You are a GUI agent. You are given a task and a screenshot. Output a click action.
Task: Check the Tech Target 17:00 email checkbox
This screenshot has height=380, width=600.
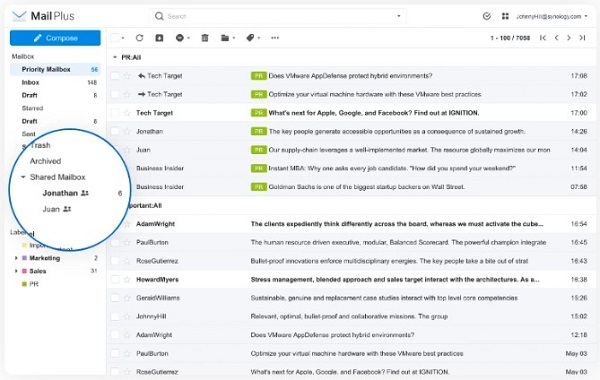tap(115, 113)
